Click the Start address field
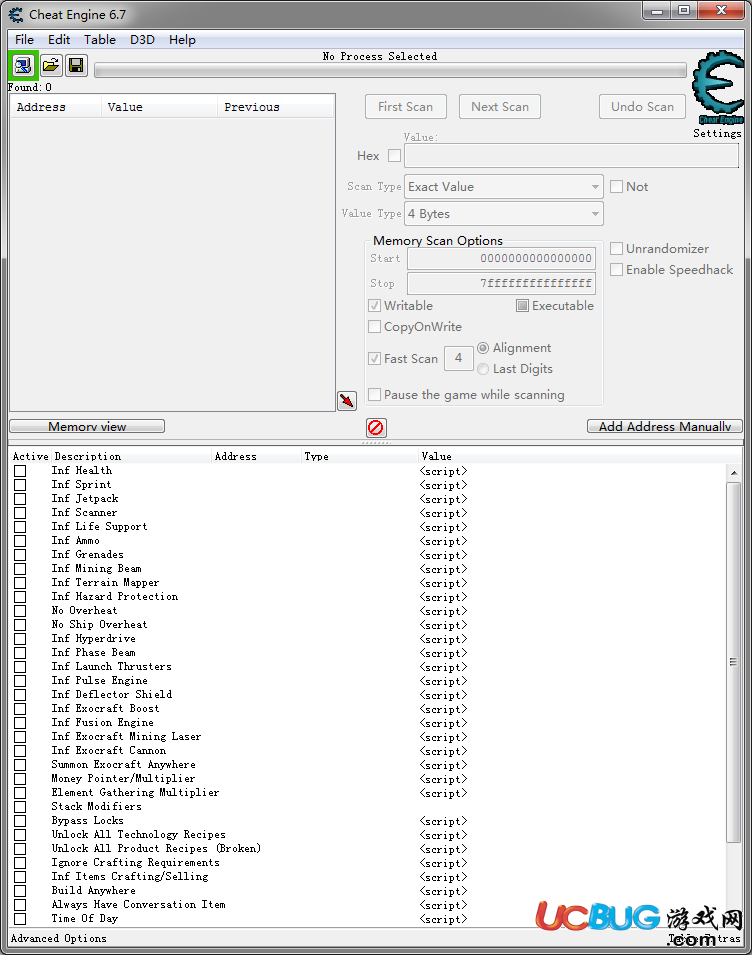Viewport: 752px width, 955px height. pyautogui.click(x=501, y=258)
